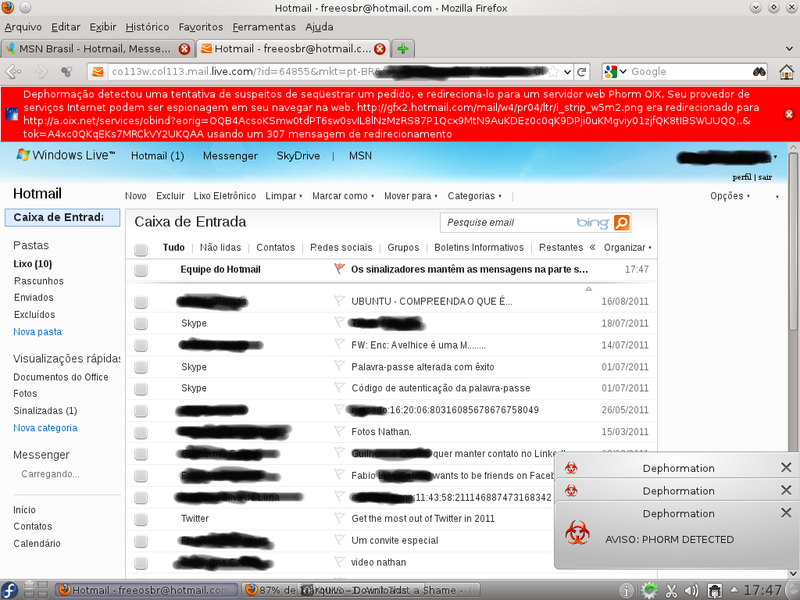Click the scissors clipboard icon in the system tray
Image resolution: width=800 pixels, height=600 pixels.
coord(673,590)
